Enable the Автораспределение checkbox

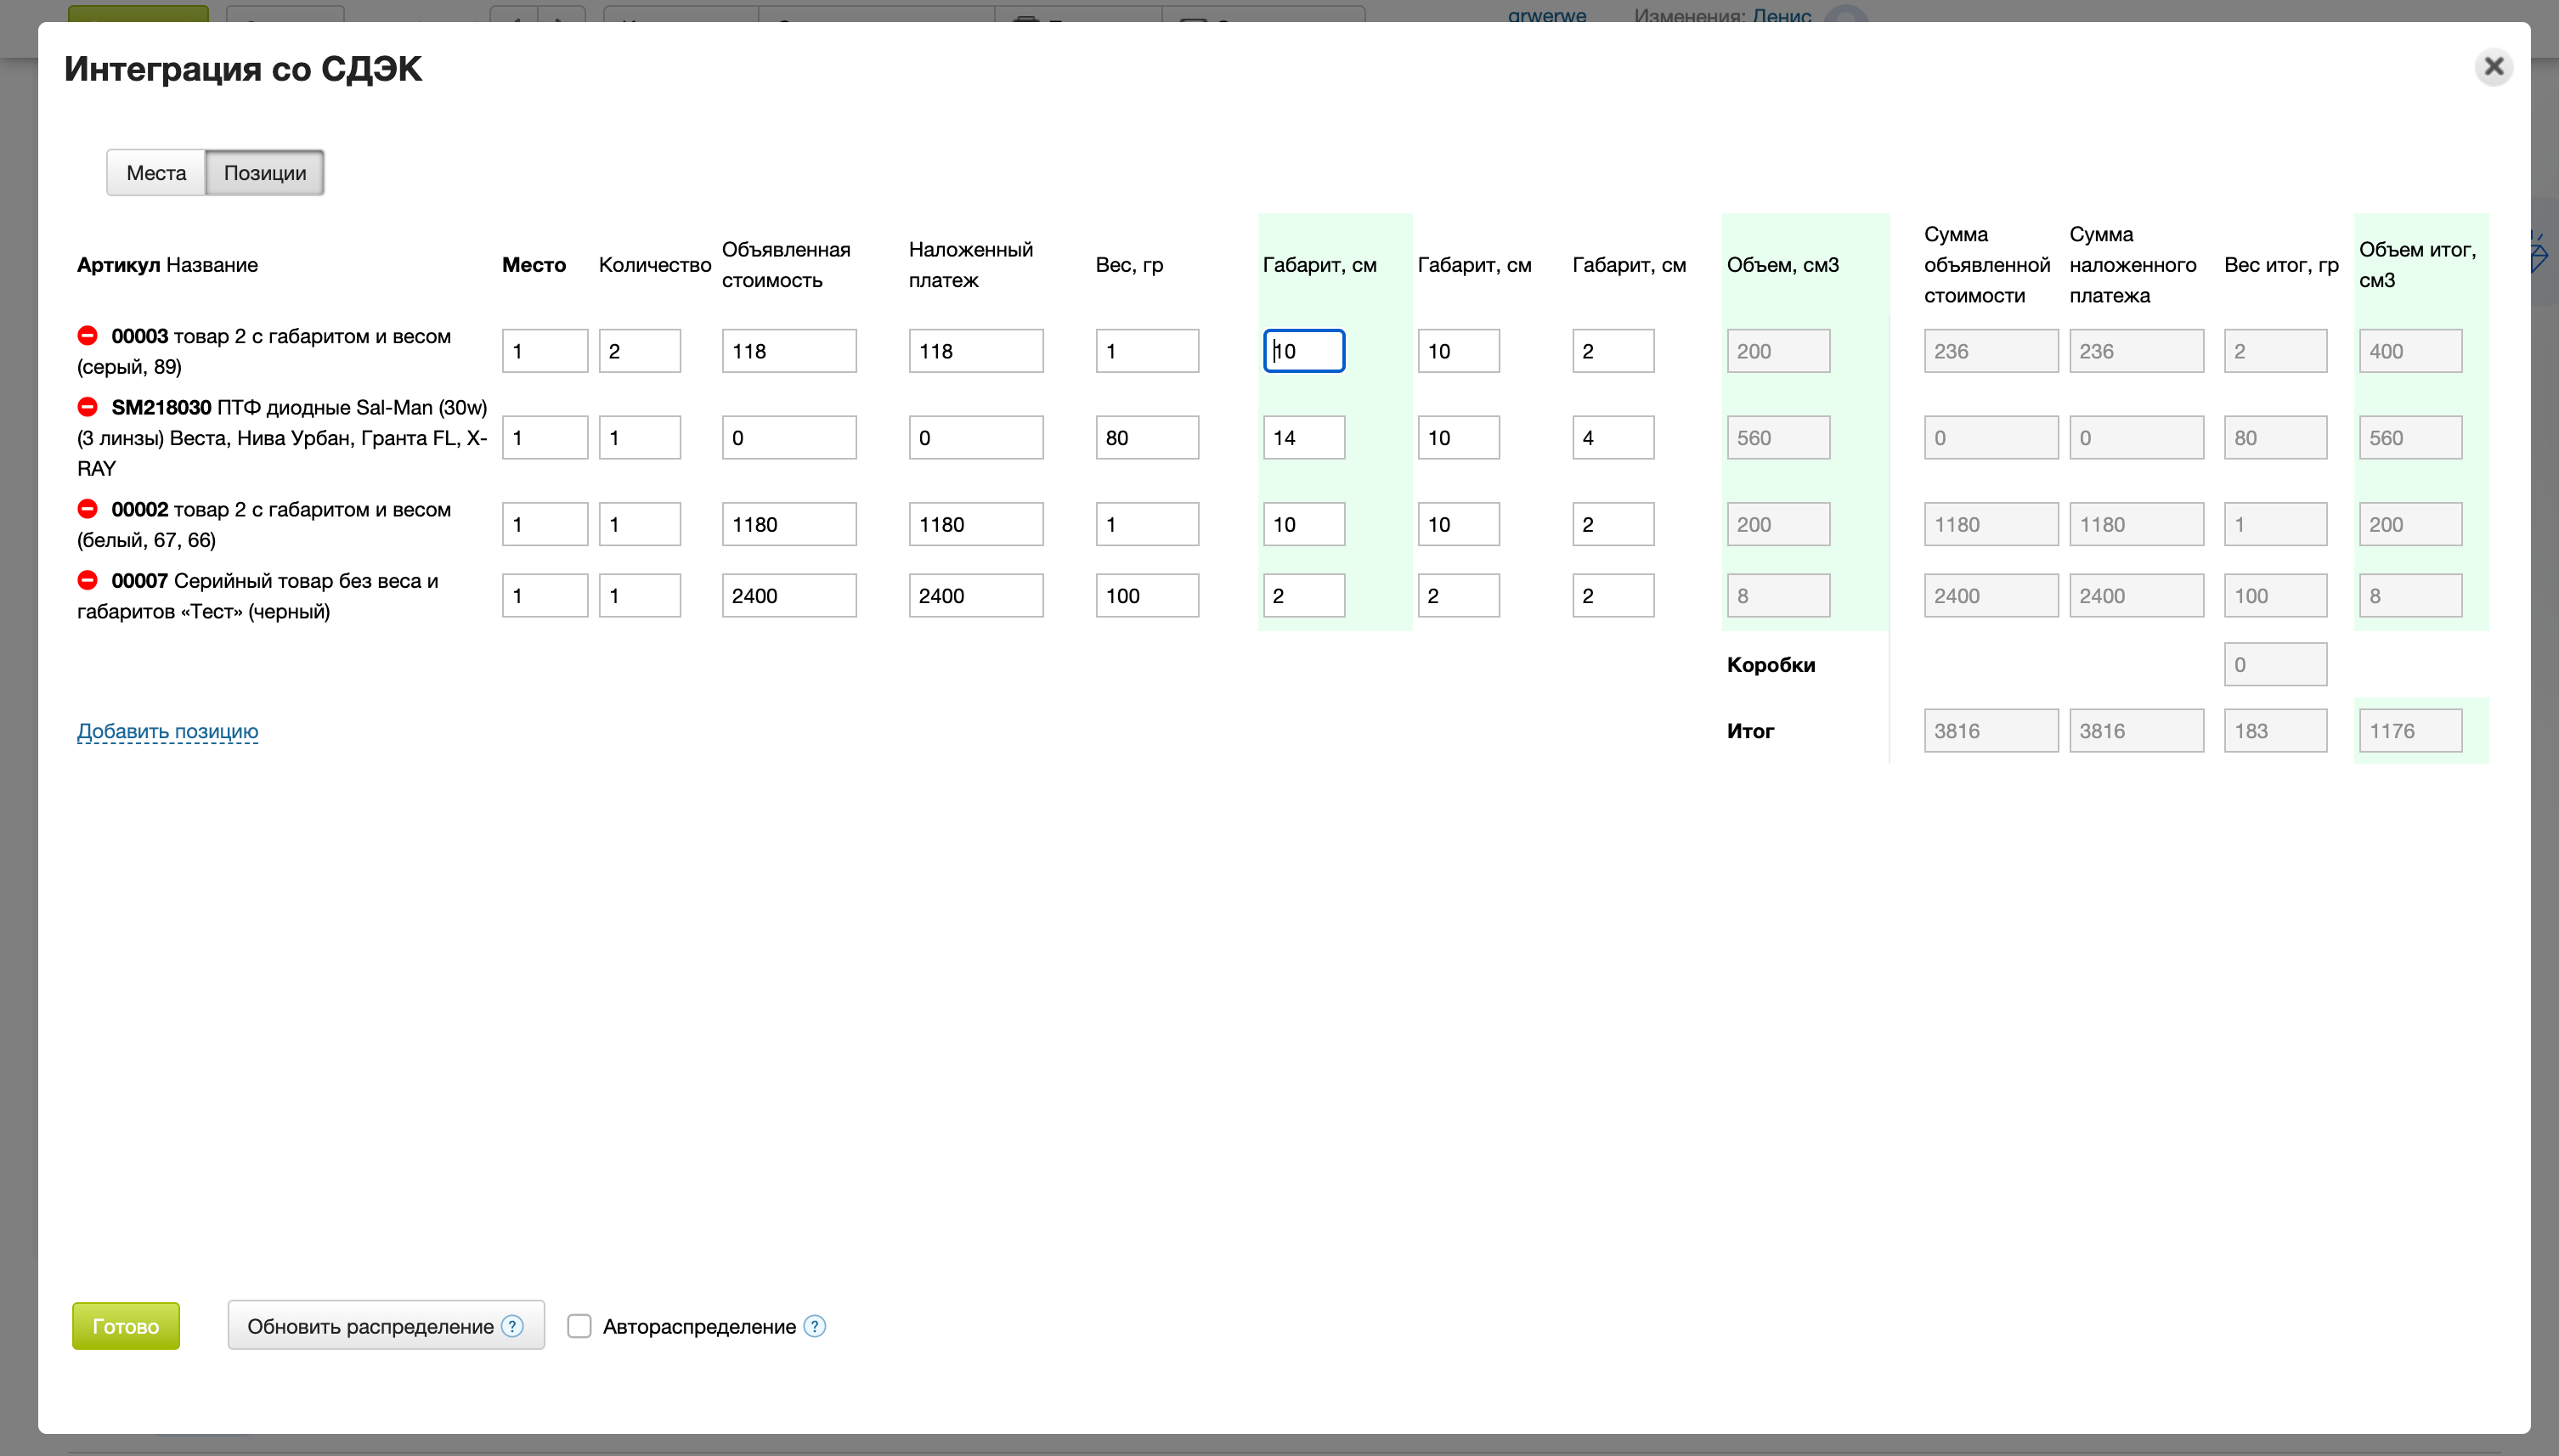click(579, 1325)
